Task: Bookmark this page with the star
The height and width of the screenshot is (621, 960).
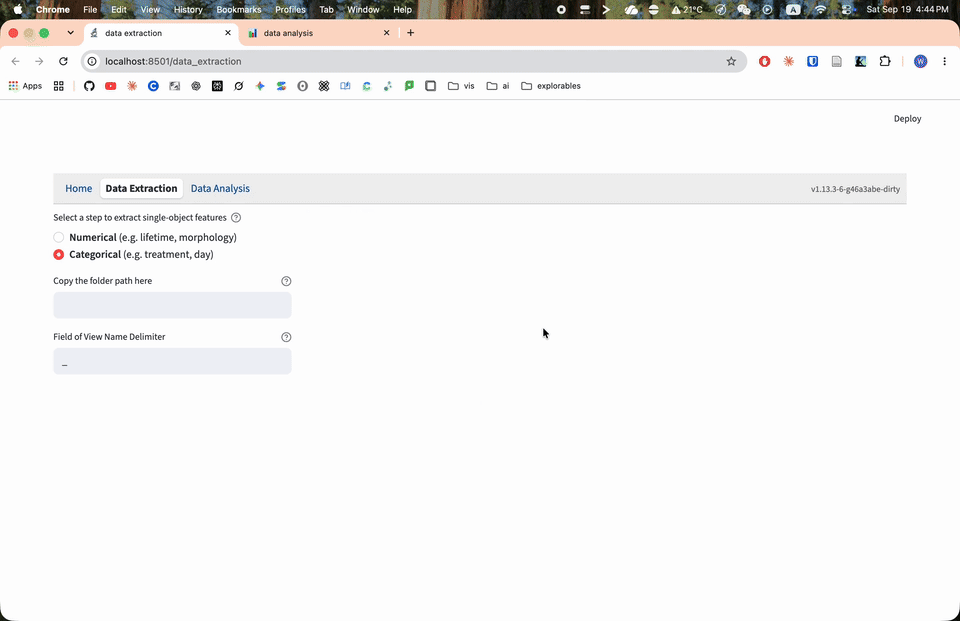Action: pyautogui.click(x=731, y=61)
